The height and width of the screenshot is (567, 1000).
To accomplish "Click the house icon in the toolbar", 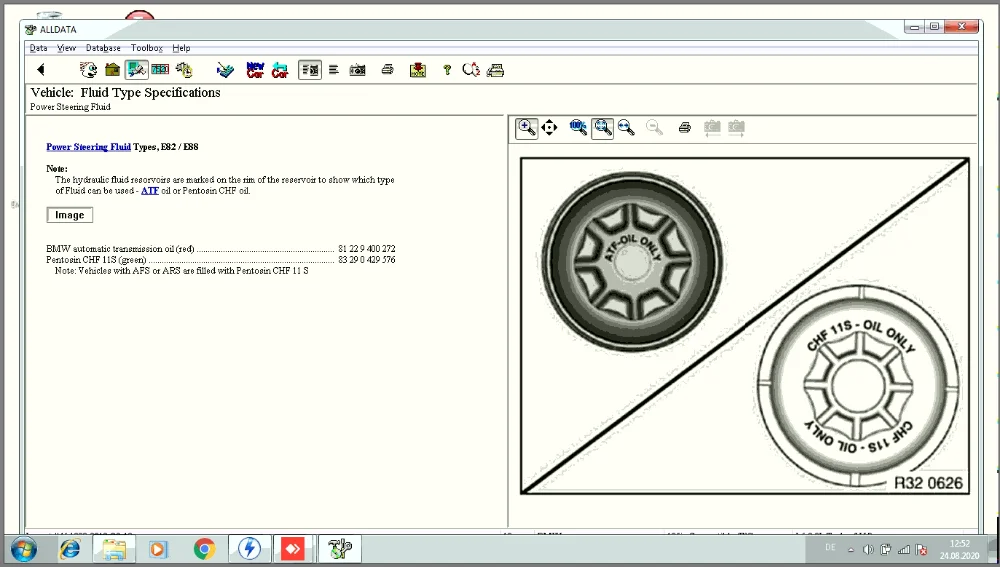I will pyautogui.click(x=112, y=70).
